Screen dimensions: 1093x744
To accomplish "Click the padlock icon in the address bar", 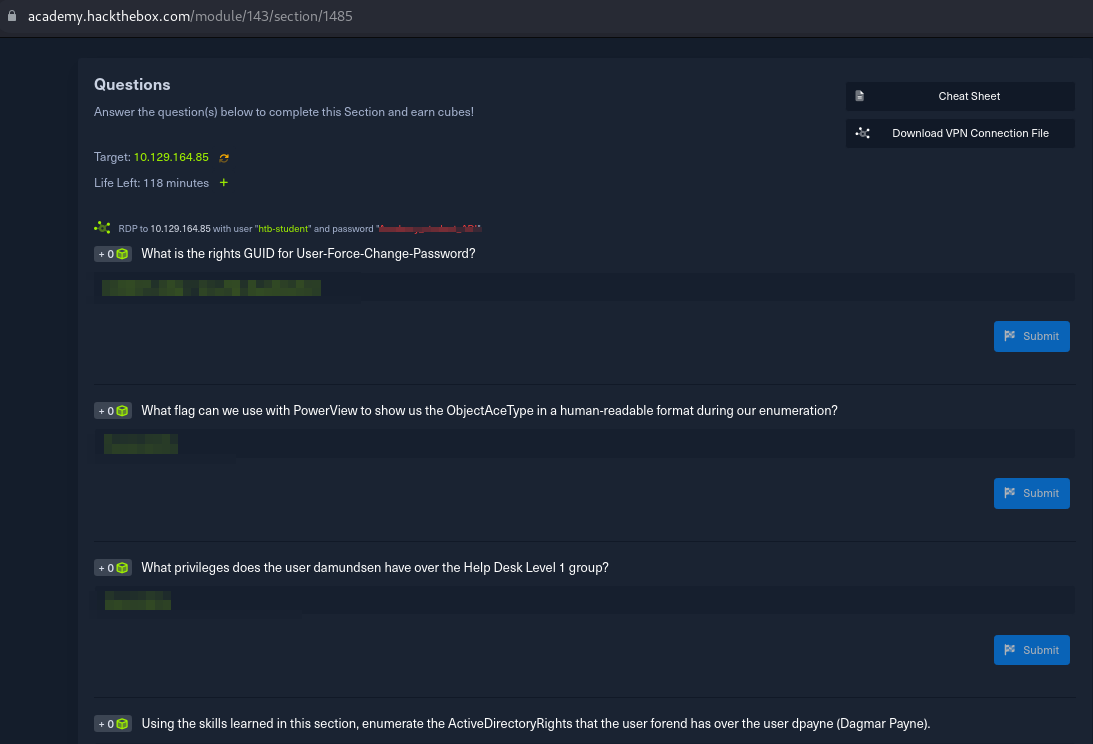I will pos(13,17).
